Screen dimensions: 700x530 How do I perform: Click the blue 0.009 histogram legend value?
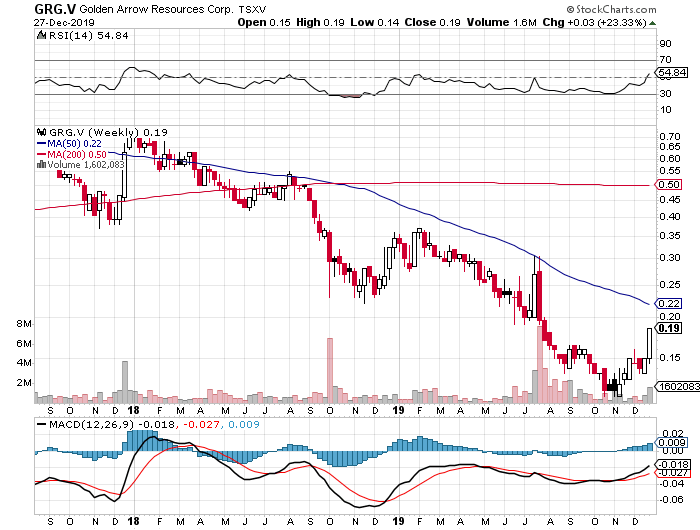[244, 424]
